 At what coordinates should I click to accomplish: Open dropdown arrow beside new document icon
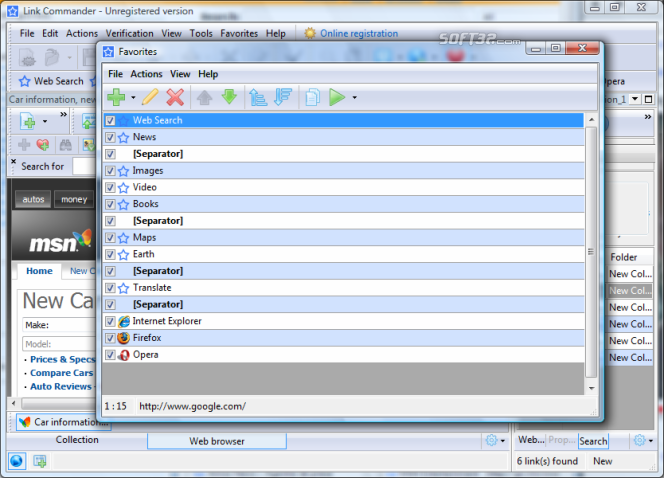45,122
